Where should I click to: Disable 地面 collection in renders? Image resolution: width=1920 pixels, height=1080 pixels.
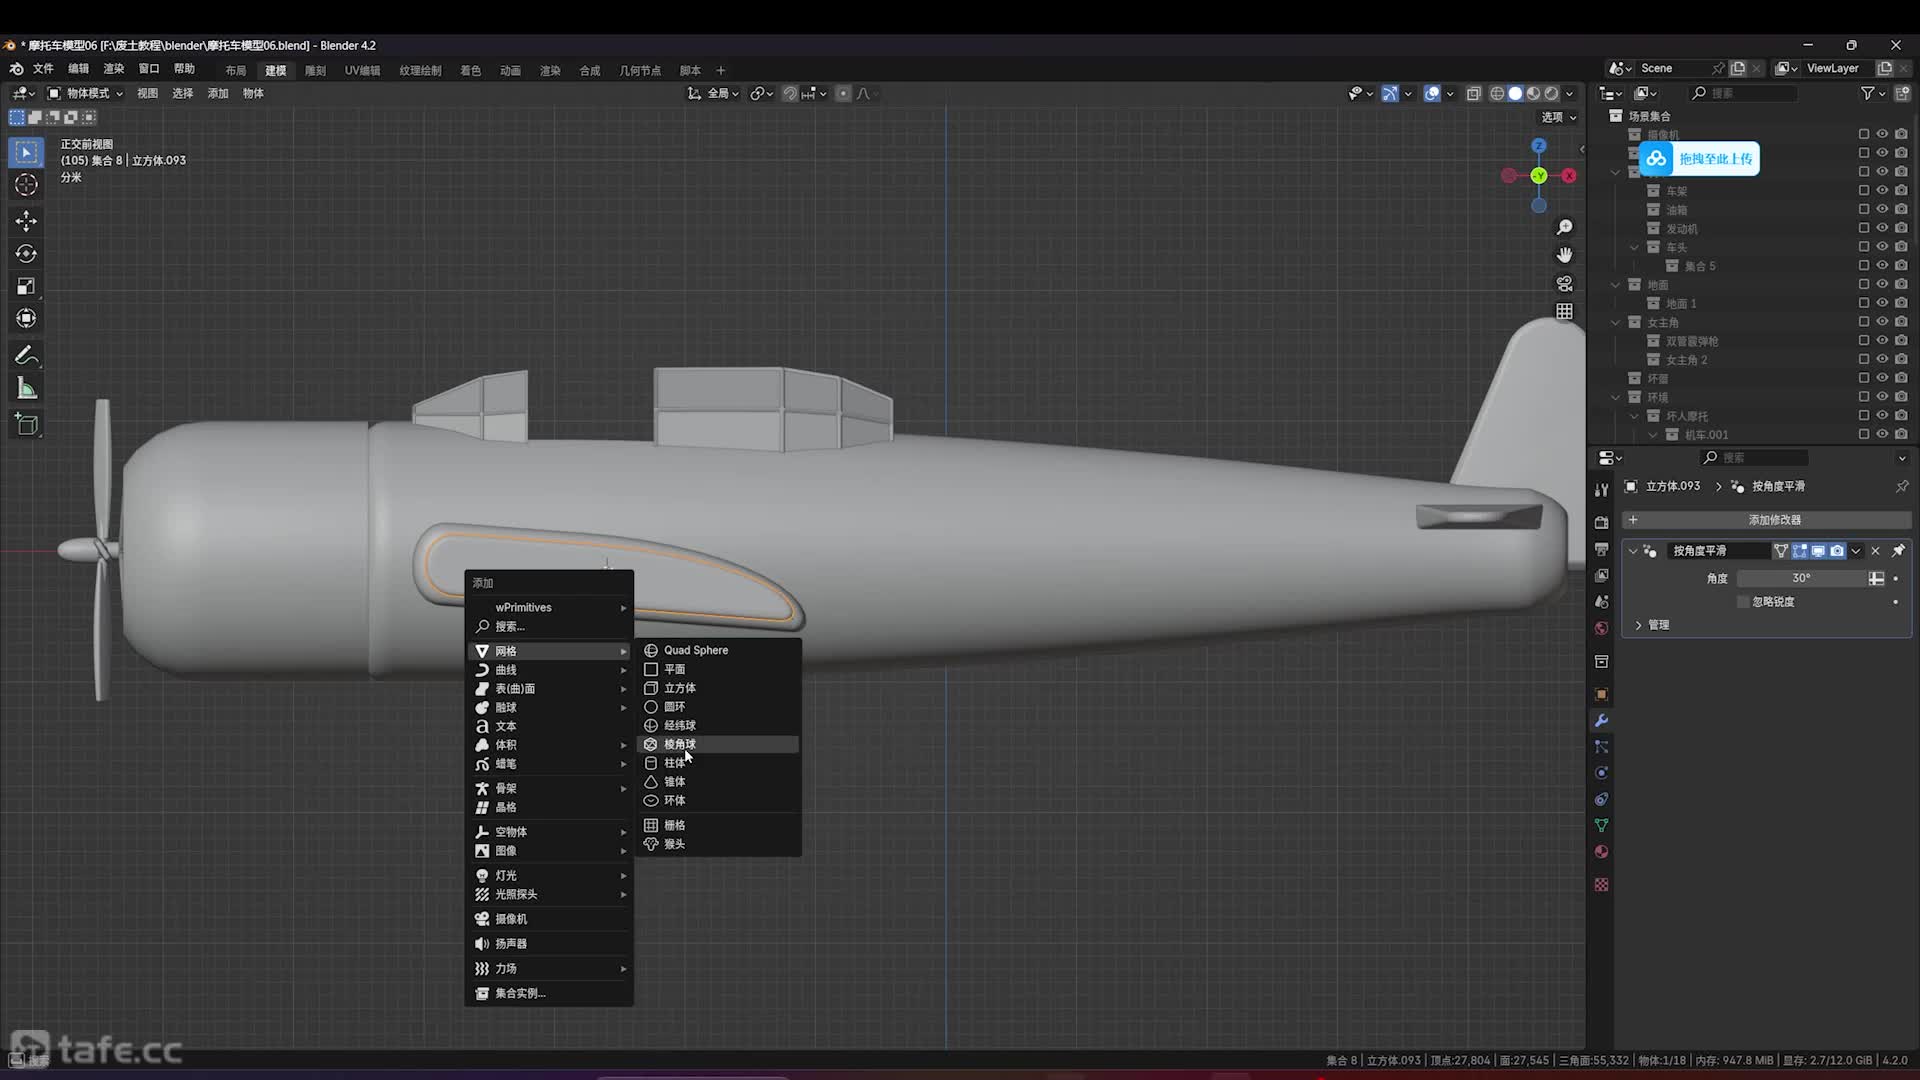(1901, 284)
